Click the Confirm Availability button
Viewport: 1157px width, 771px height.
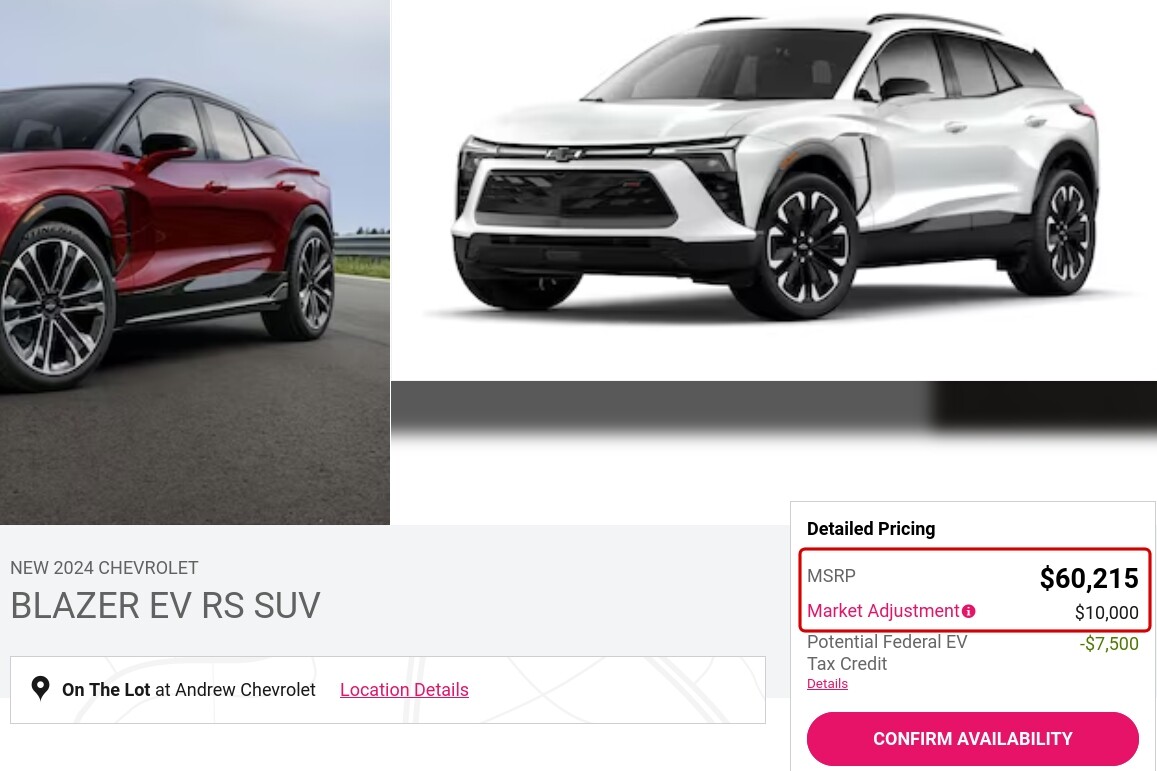point(973,739)
